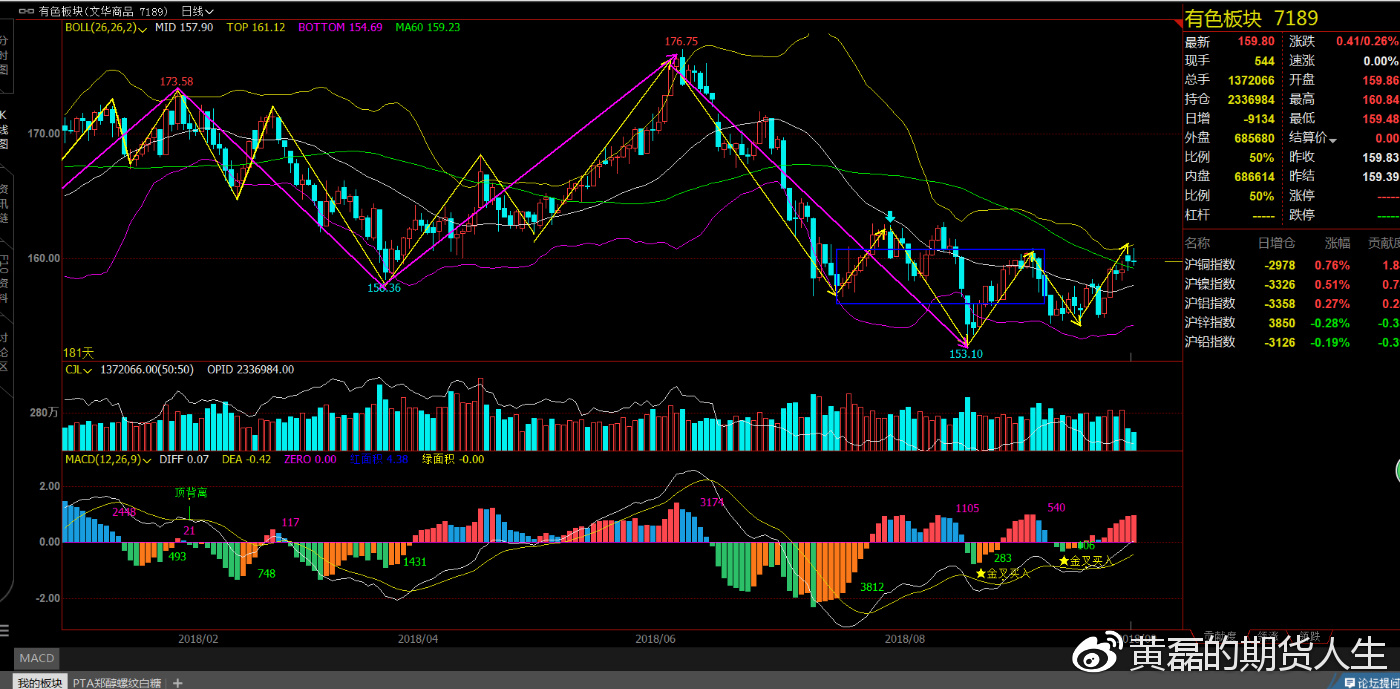Switch to the 领涨 tab
1400x689 pixels.
pyautogui.click(x=1266, y=636)
